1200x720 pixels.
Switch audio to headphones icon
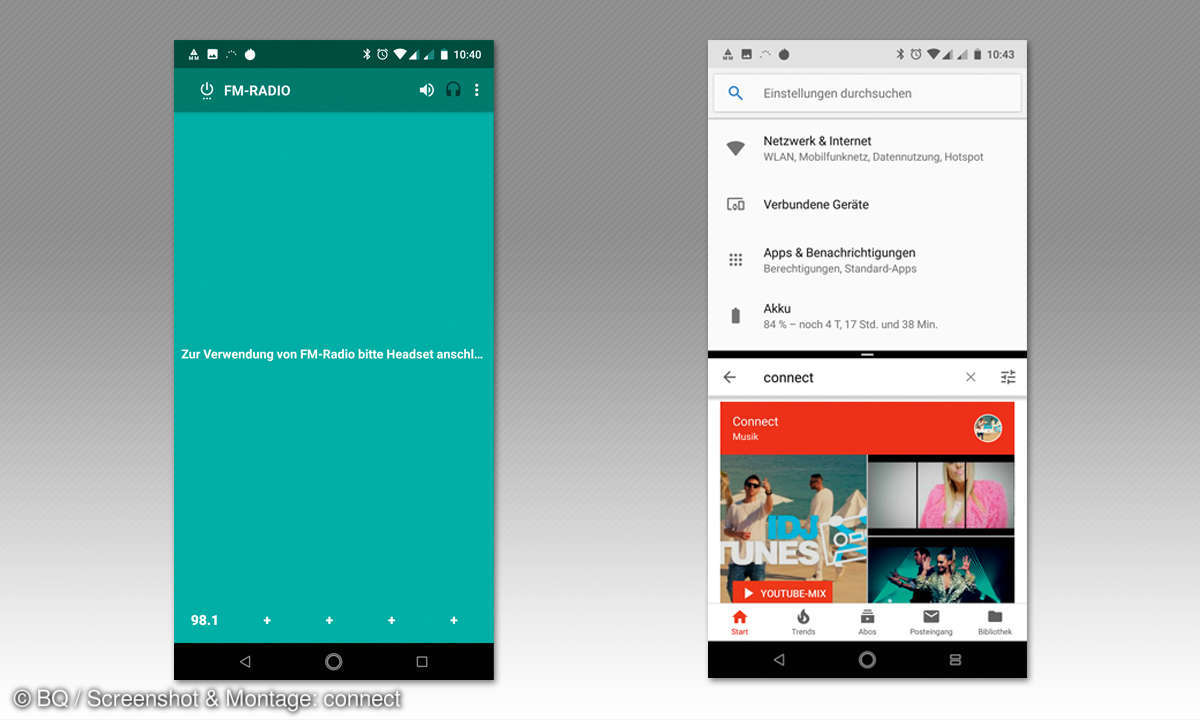453,90
